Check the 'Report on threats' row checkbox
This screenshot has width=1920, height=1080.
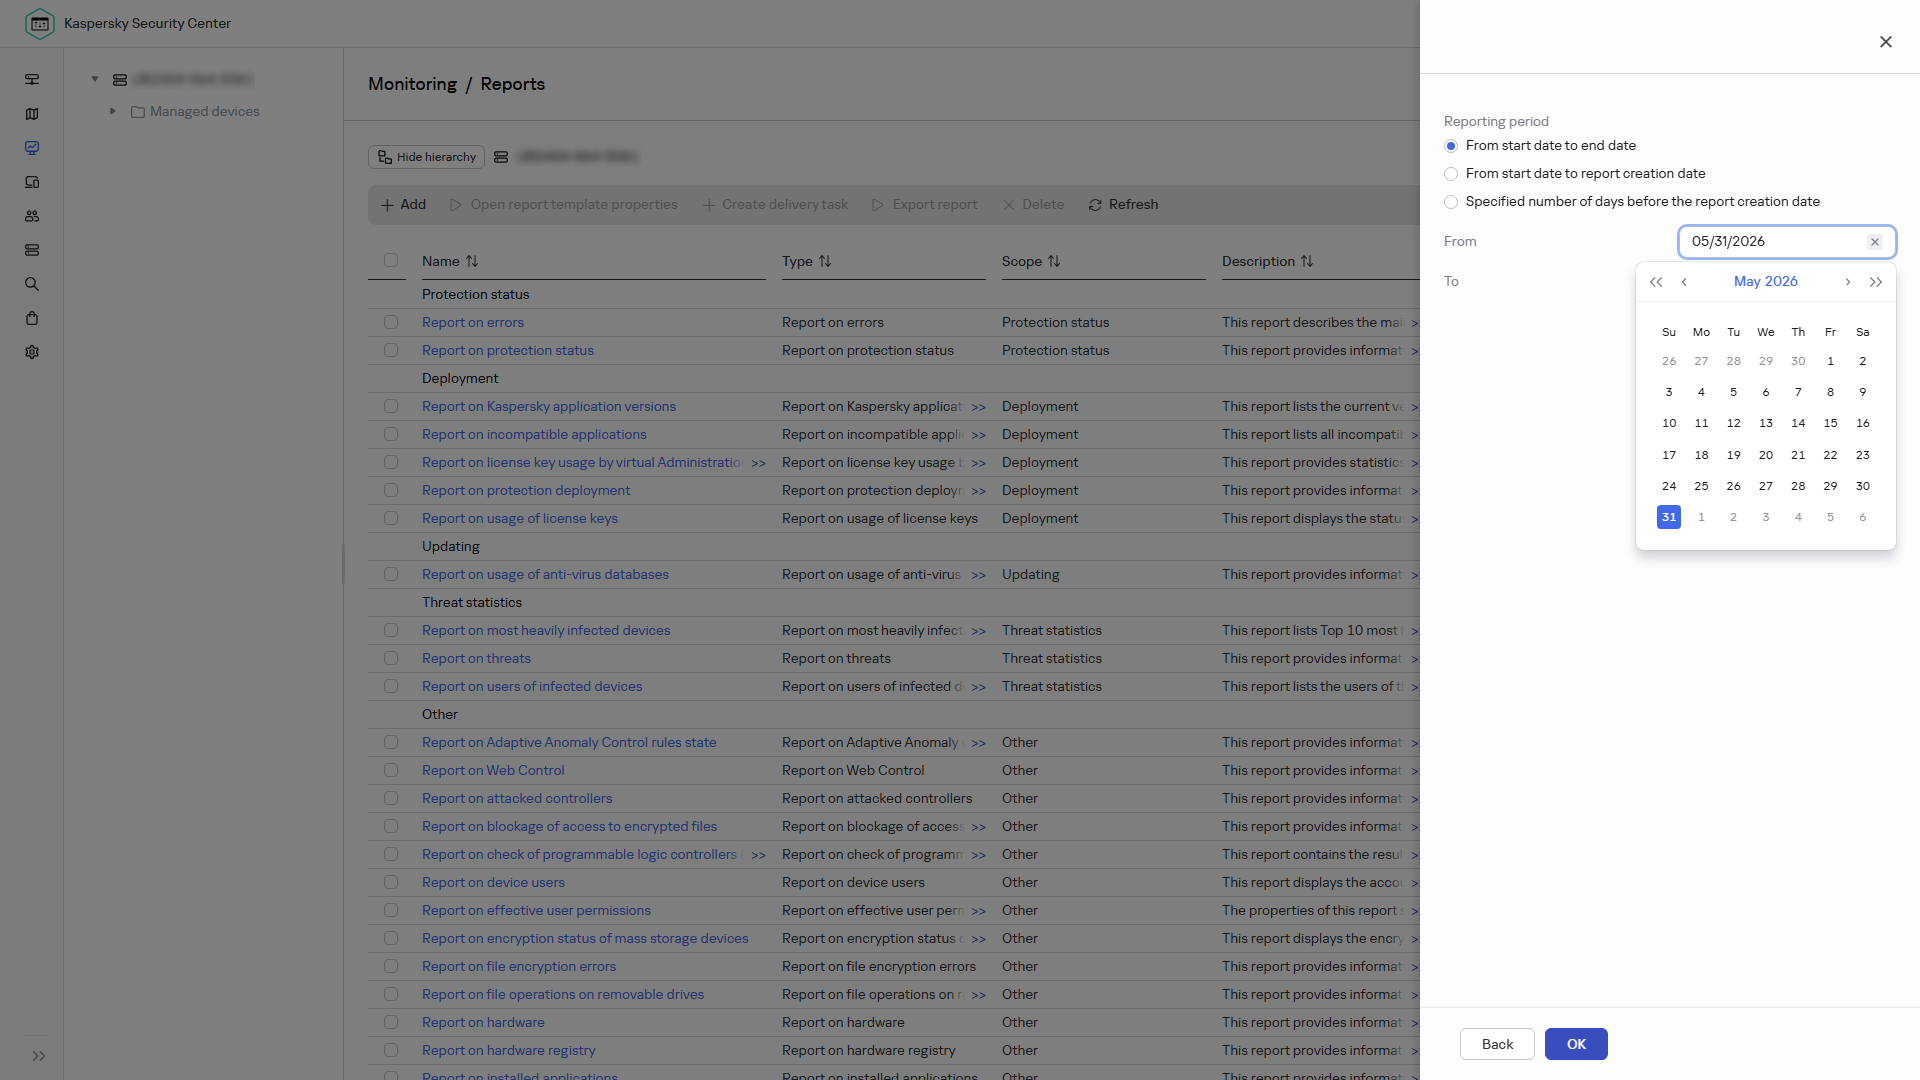point(391,658)
